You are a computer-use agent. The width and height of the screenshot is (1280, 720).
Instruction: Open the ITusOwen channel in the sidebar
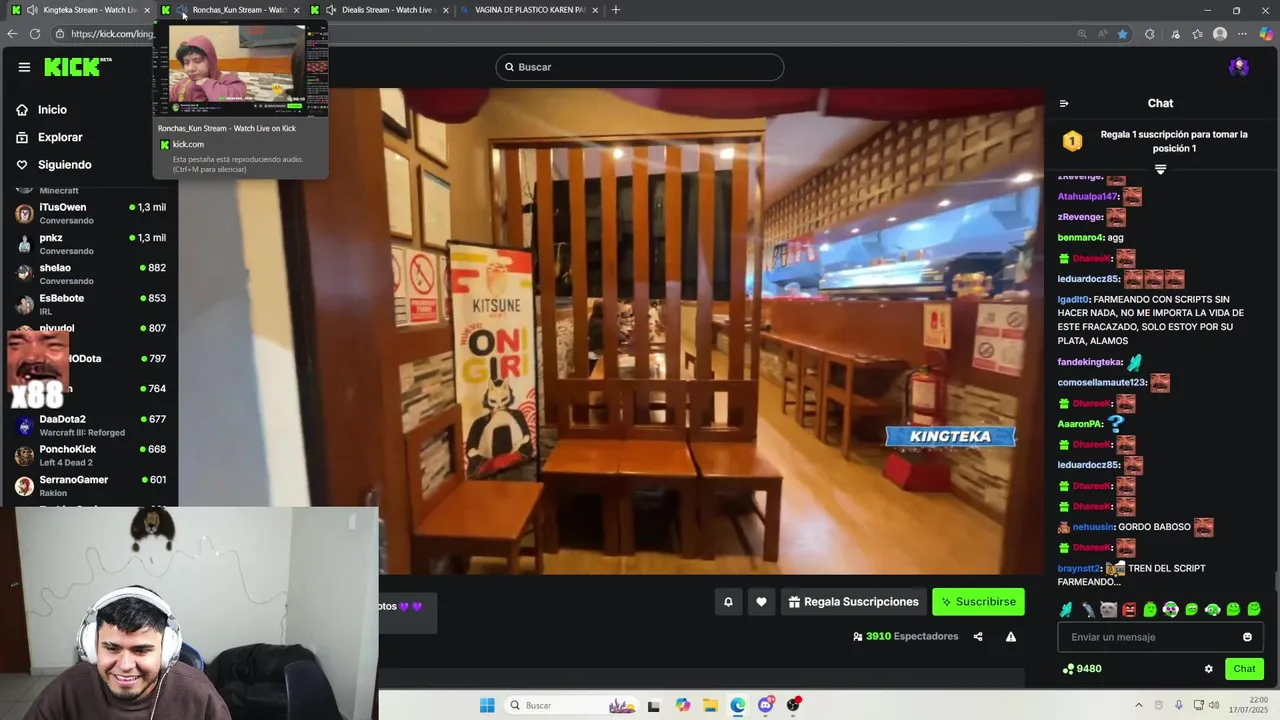(90, 213)
